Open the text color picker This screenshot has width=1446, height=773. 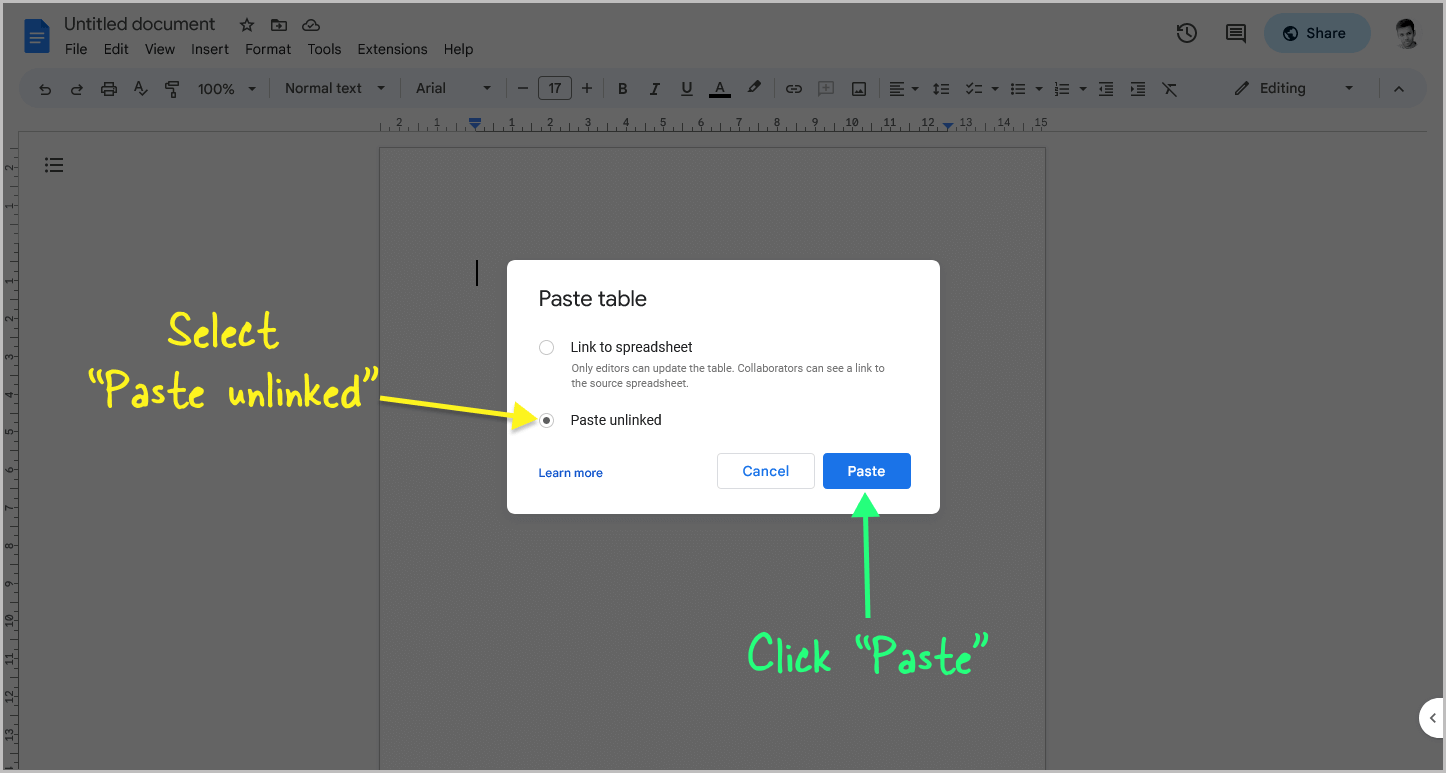click(719, 89)
